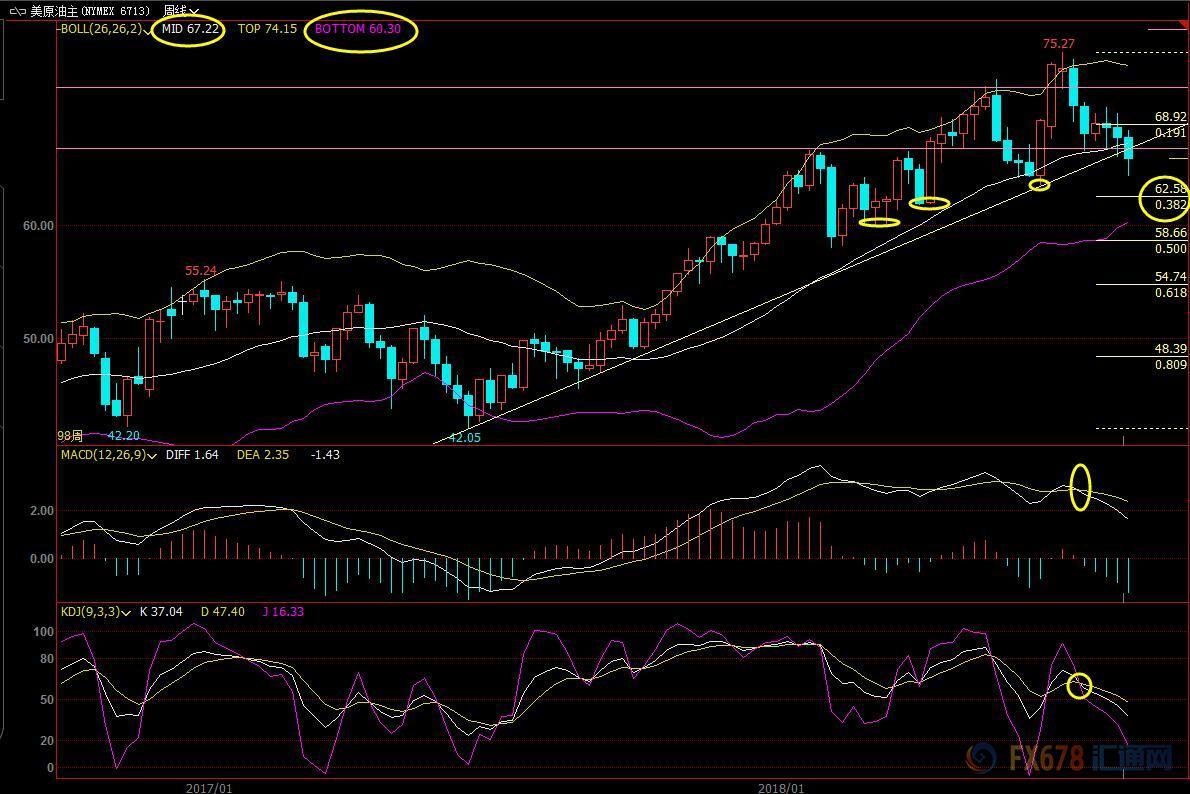Click the BOLL MID 67.22 value
This screenshot has height=794, width=1190.
(x=190, y=29)
